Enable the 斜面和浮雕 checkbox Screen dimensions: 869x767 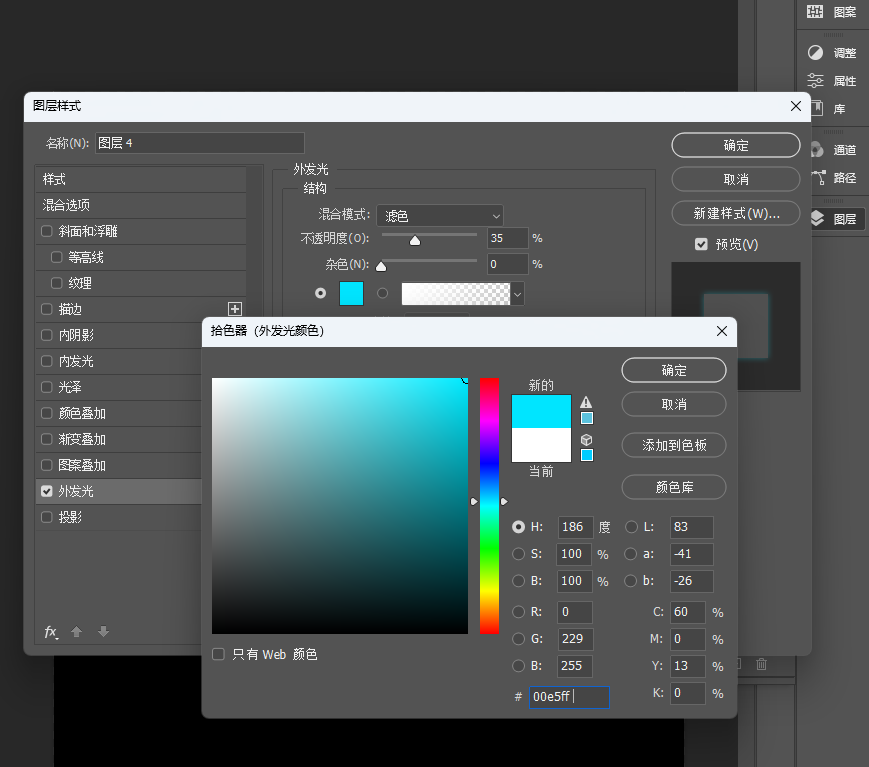tap(47, 231)
